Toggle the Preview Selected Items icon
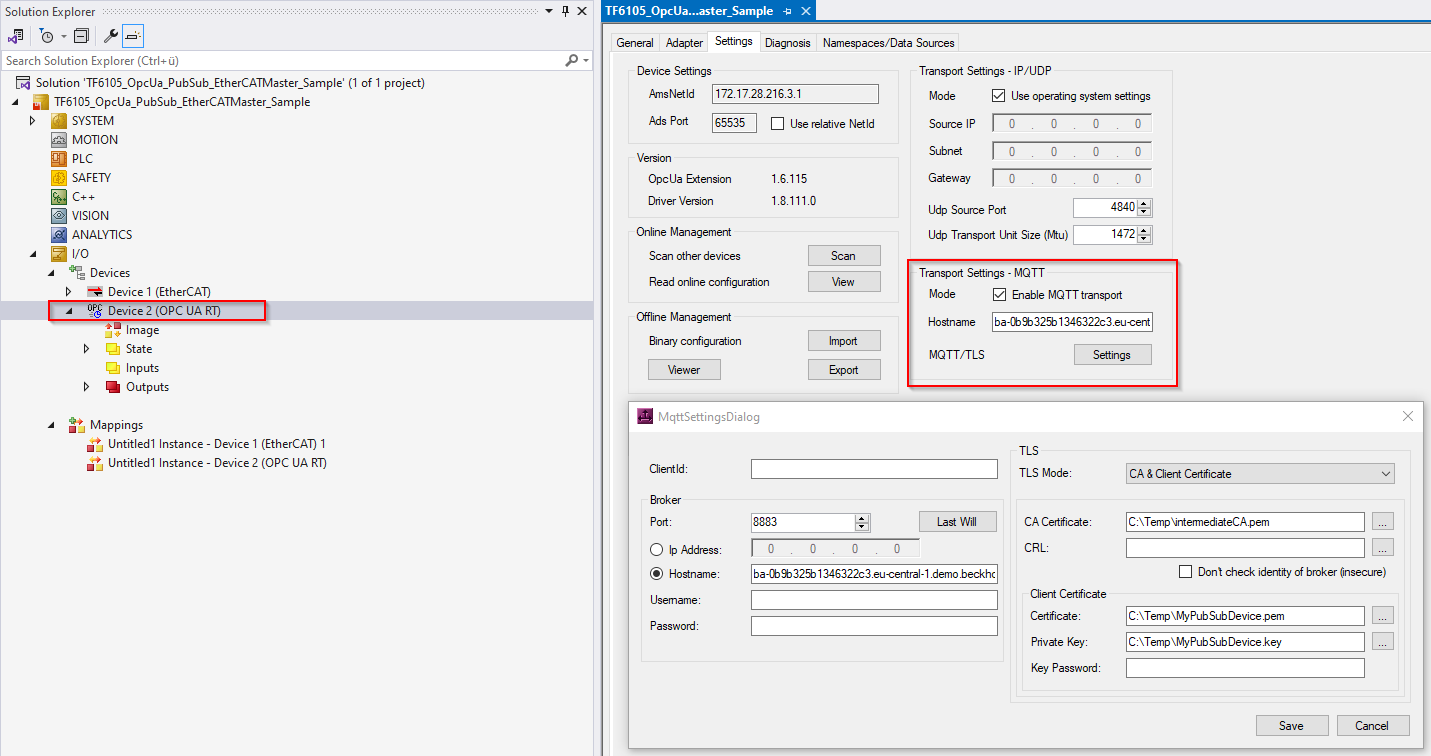 (133, 36)
